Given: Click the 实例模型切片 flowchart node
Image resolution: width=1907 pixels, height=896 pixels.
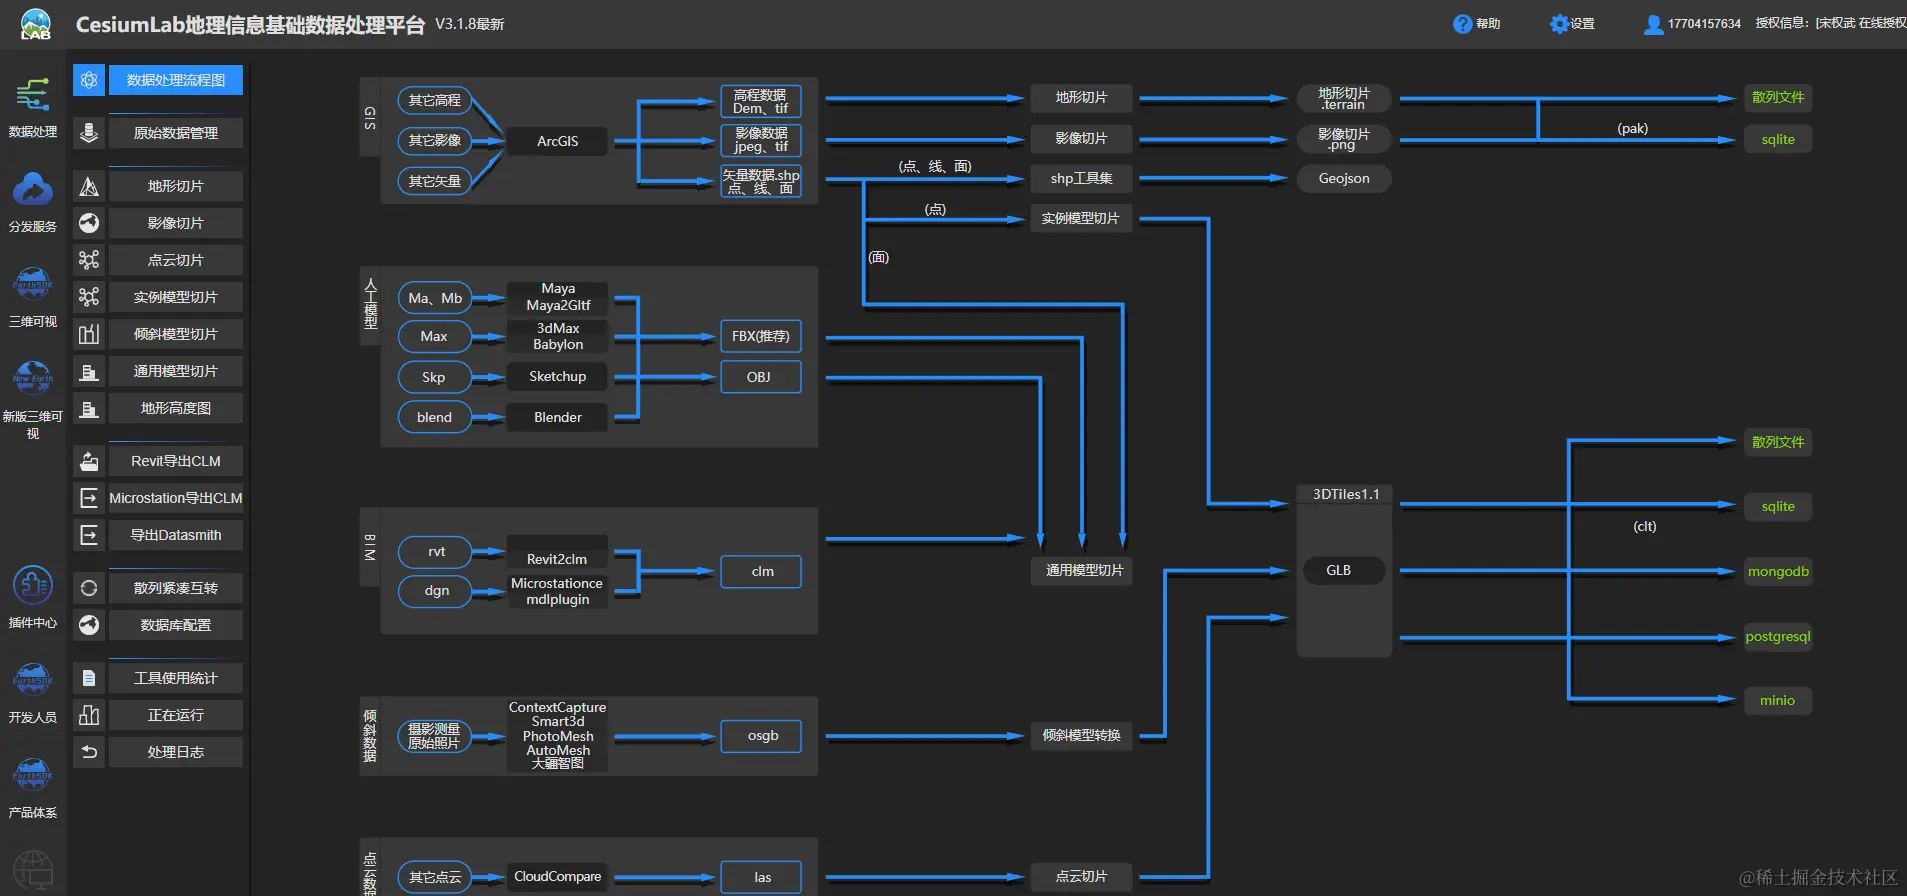Looking at the screenshot, I should pyautogui.click(x=1081, y=218).
